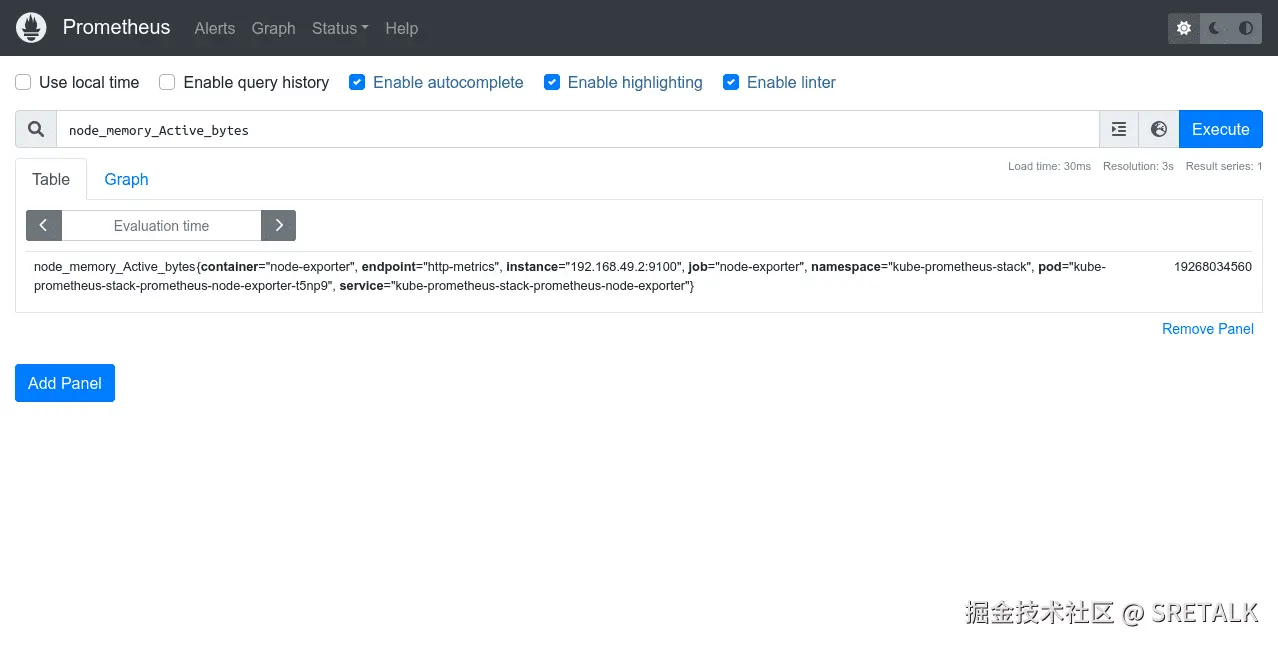The image size is (1278, 646).
Task: Disable the Enable highlighting checkbox
Action: (x=552, y=82)
